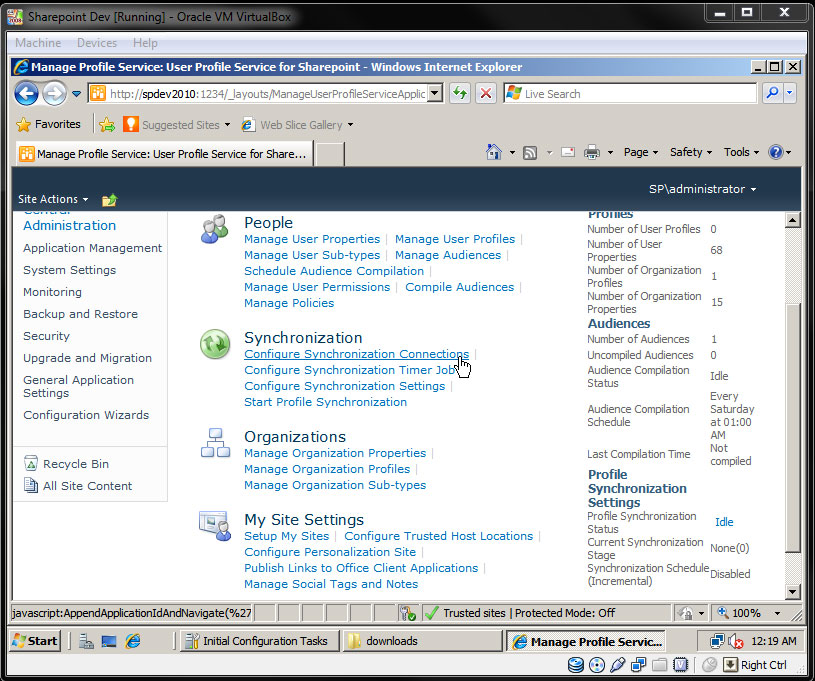815x681 pixels.
Task: Click Idle profile synchronization status link
Action: 724,522
